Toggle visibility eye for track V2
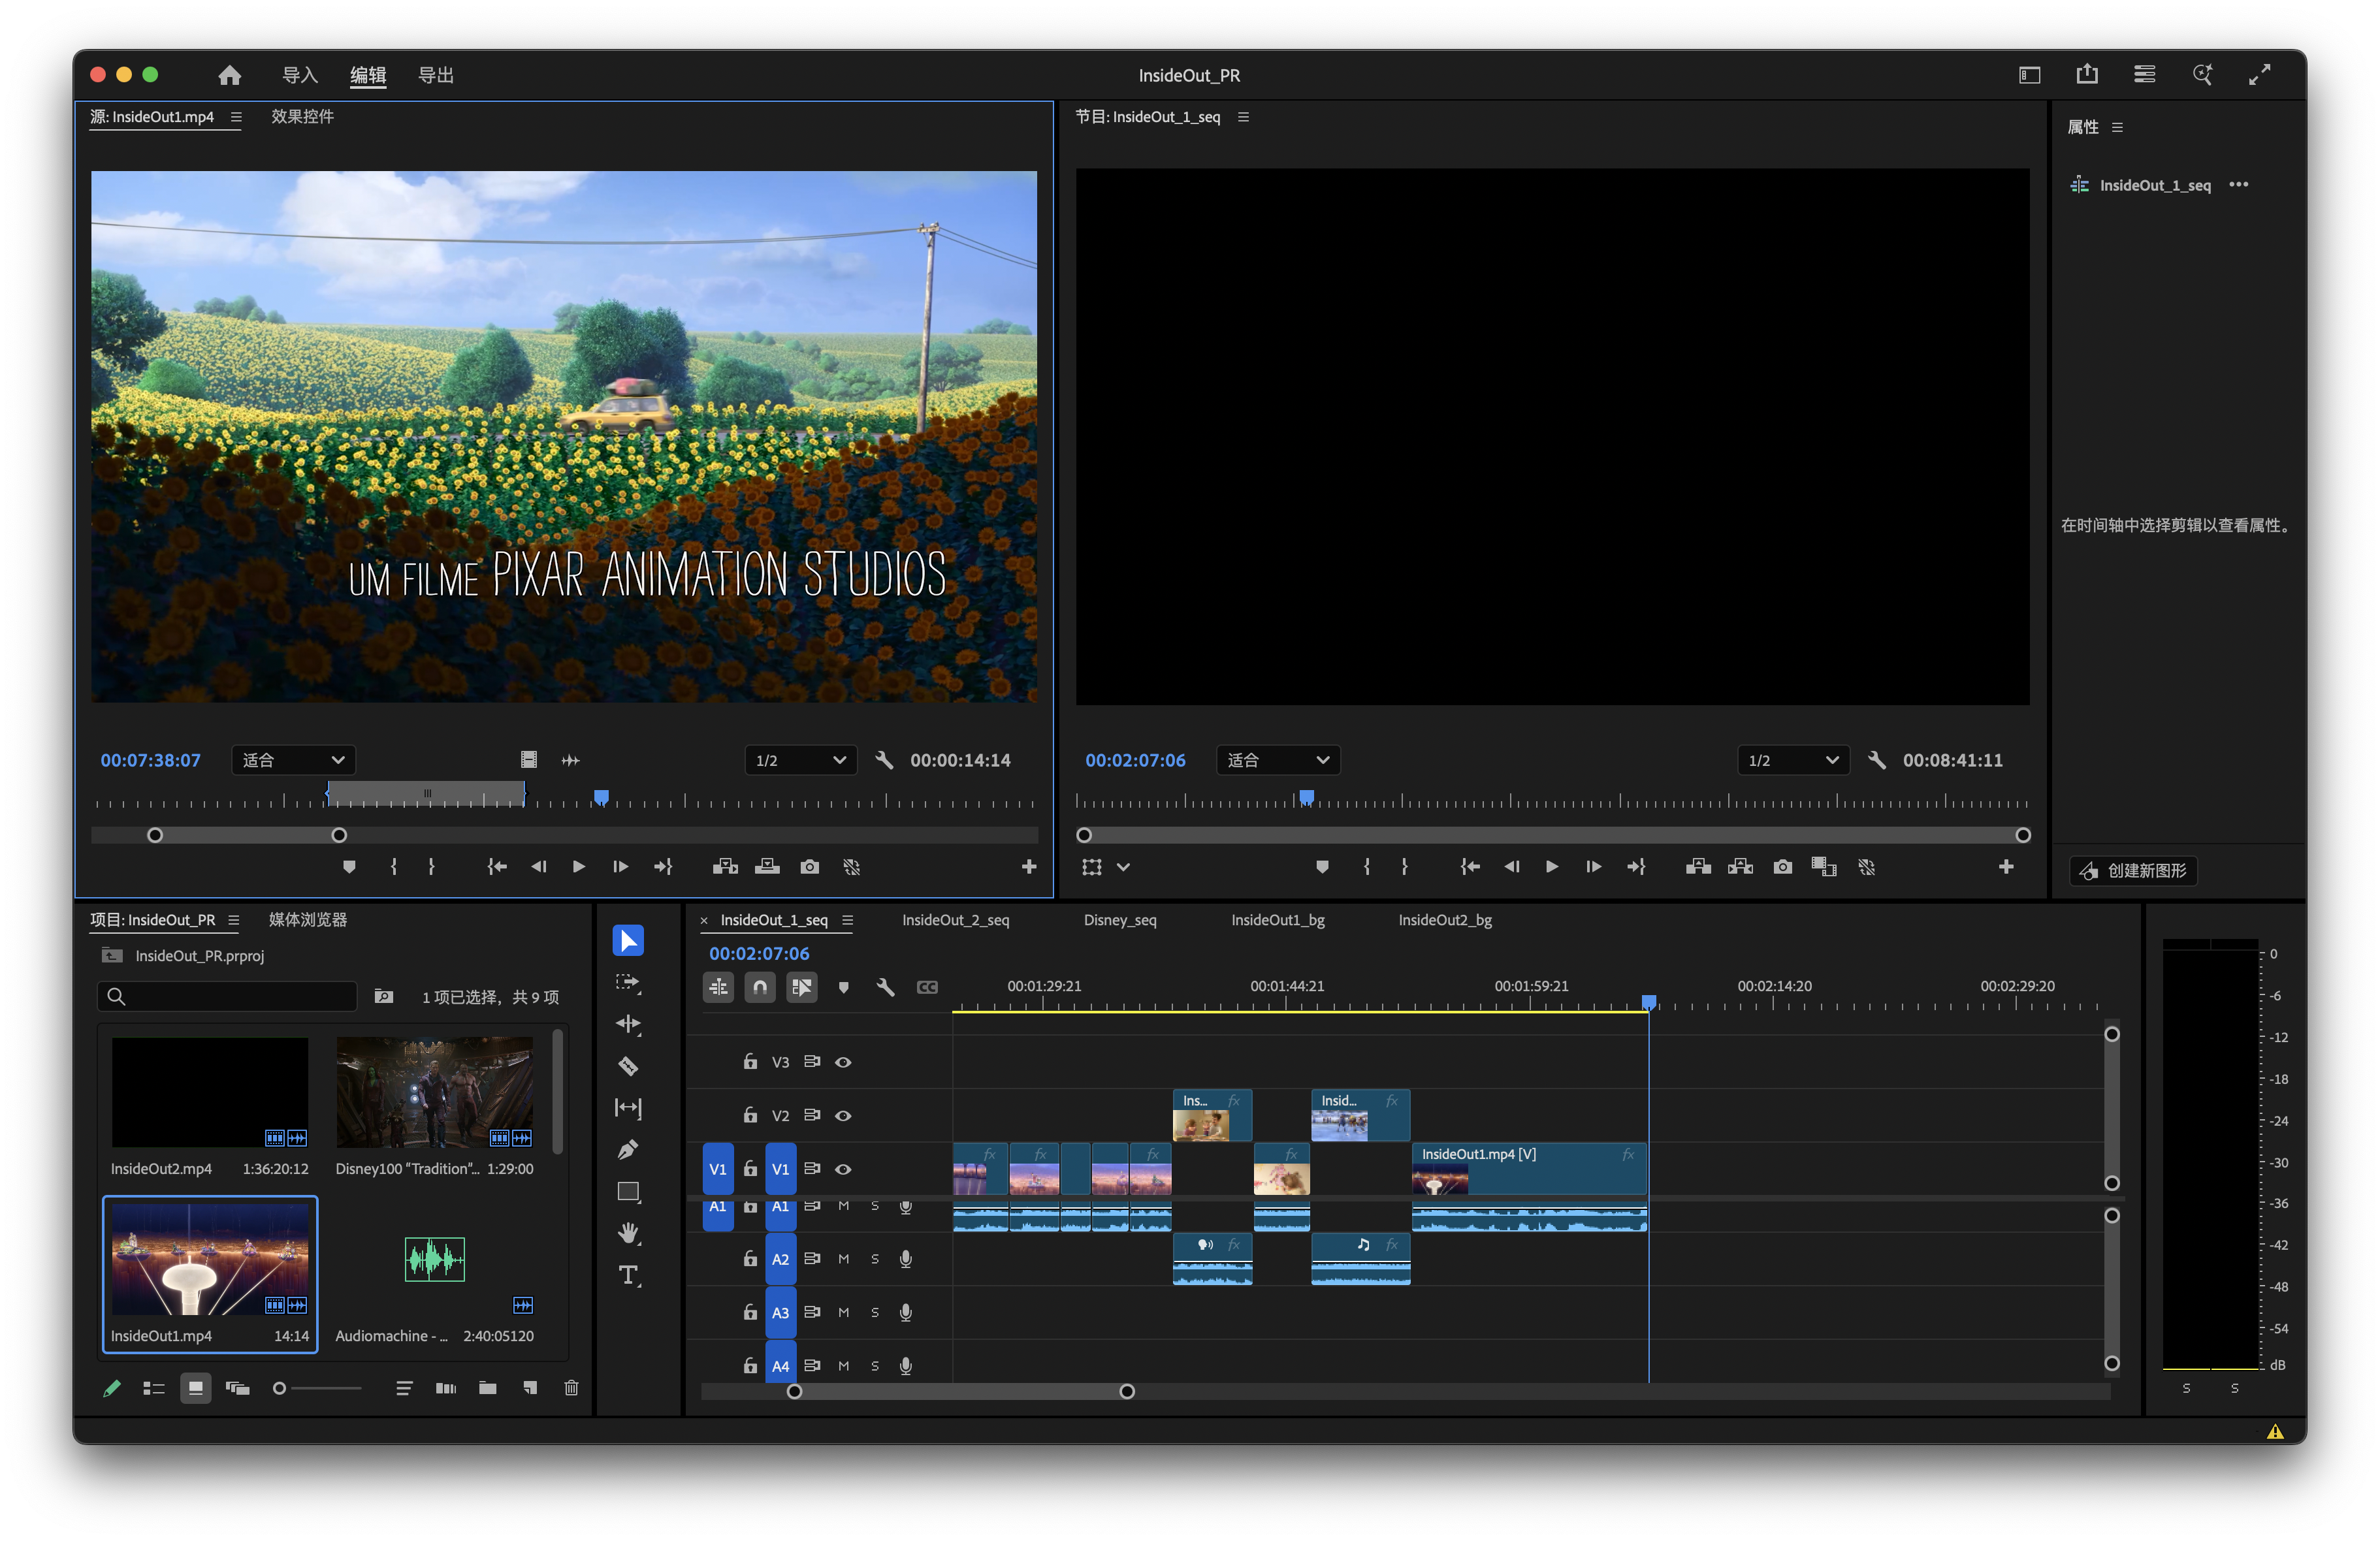Image resolution: width=2380 pixels, height=1541 pixels. 843,1116
